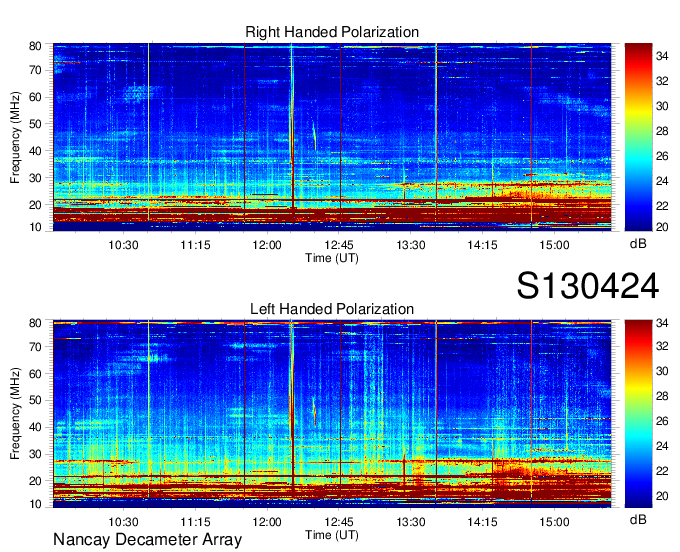The width and height of the screenshot is (680, 552).
Task: Click 26 dB label on Right Handed color bar
Action: 662,156
